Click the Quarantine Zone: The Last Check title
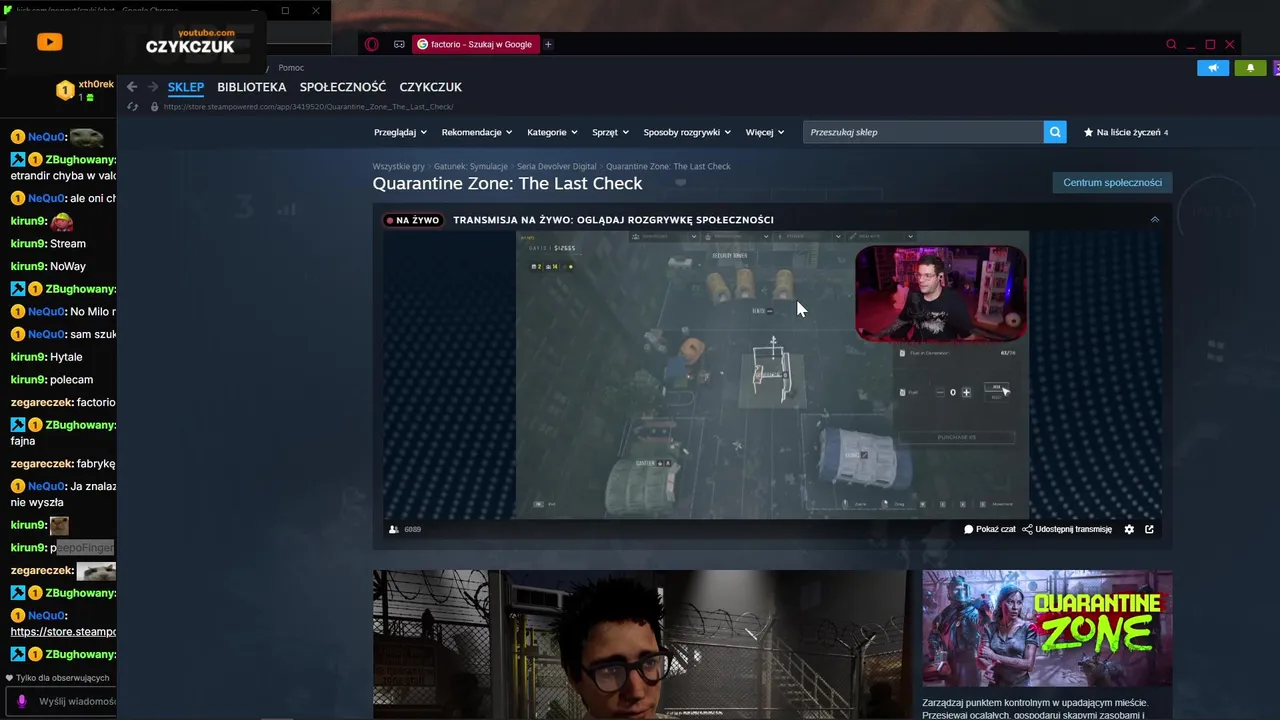 coord(507,184)
